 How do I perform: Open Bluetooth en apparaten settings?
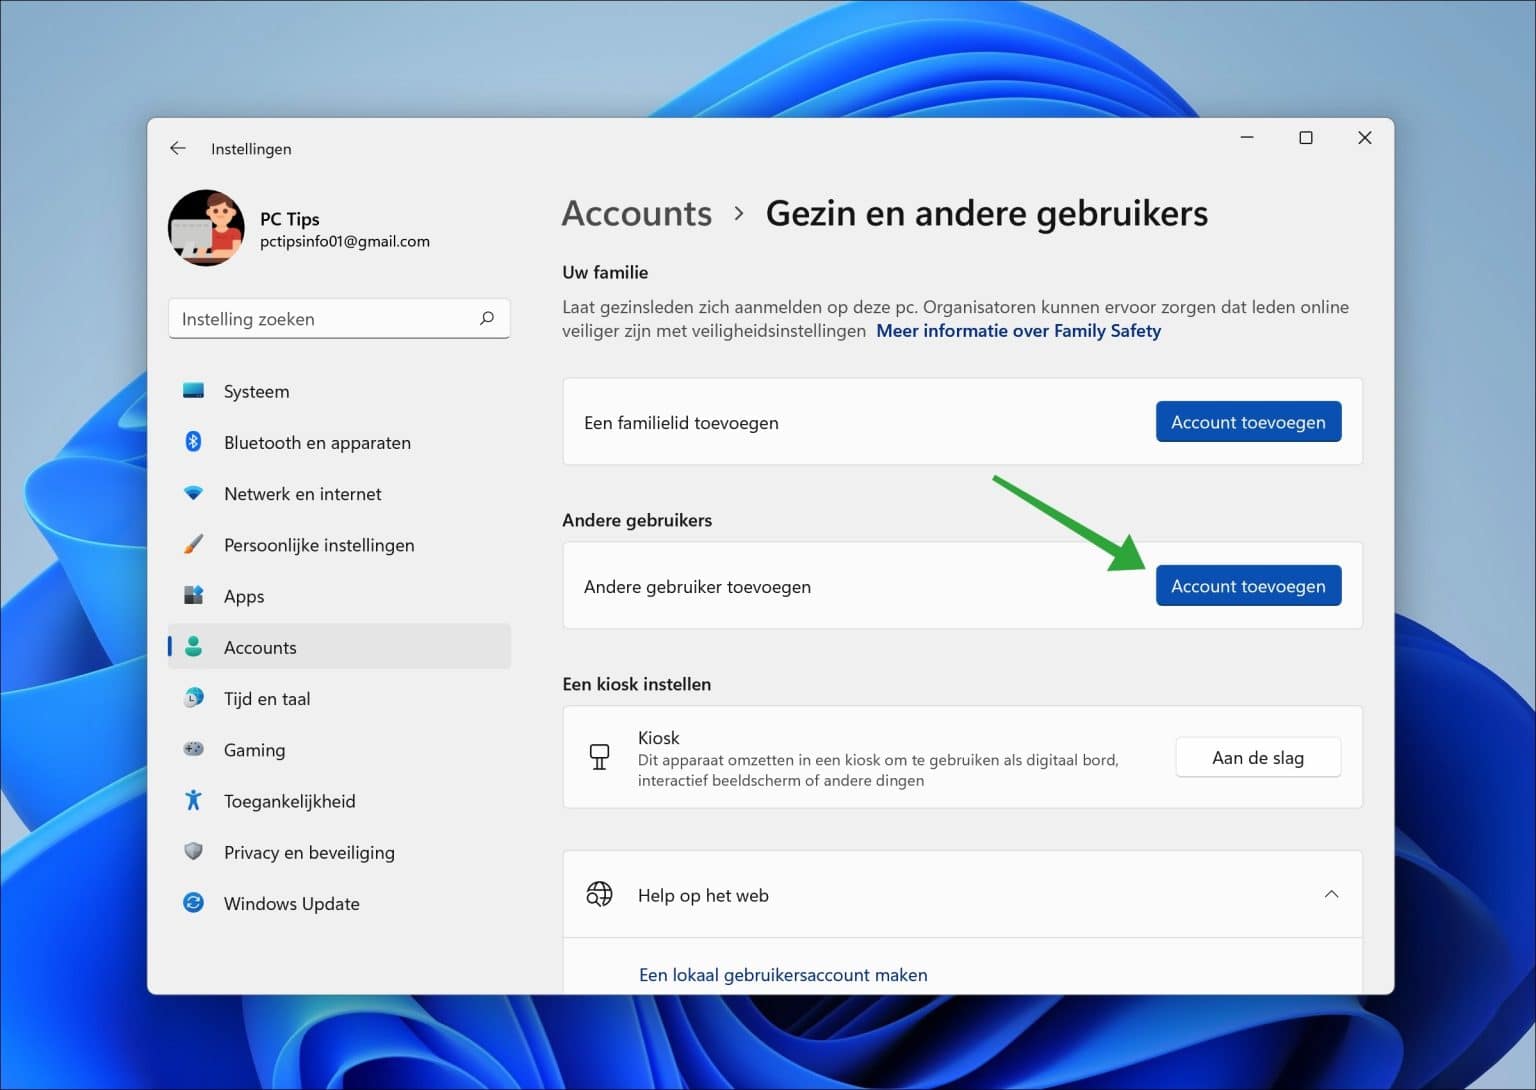(194, 442)
